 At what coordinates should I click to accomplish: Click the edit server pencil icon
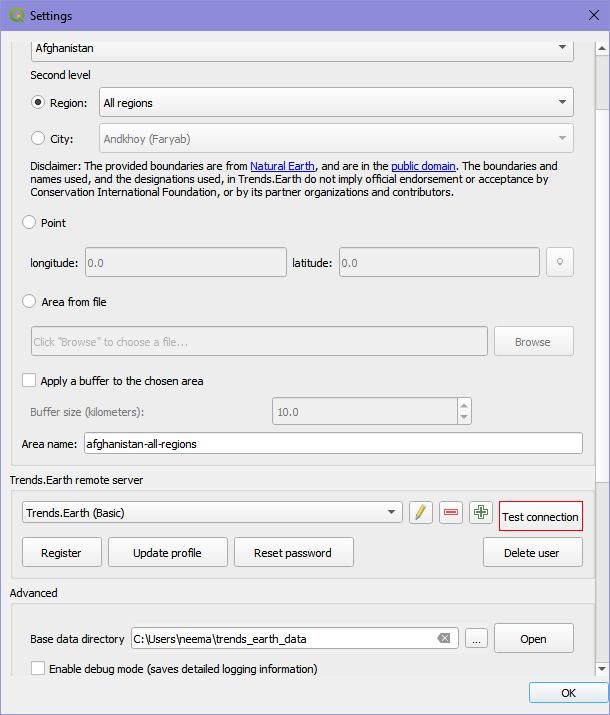420,513
